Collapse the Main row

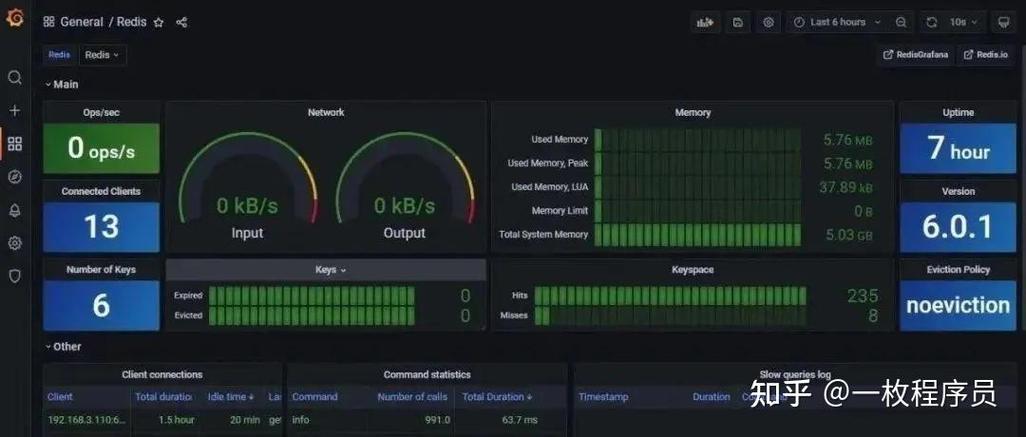(x=62, y=84)
